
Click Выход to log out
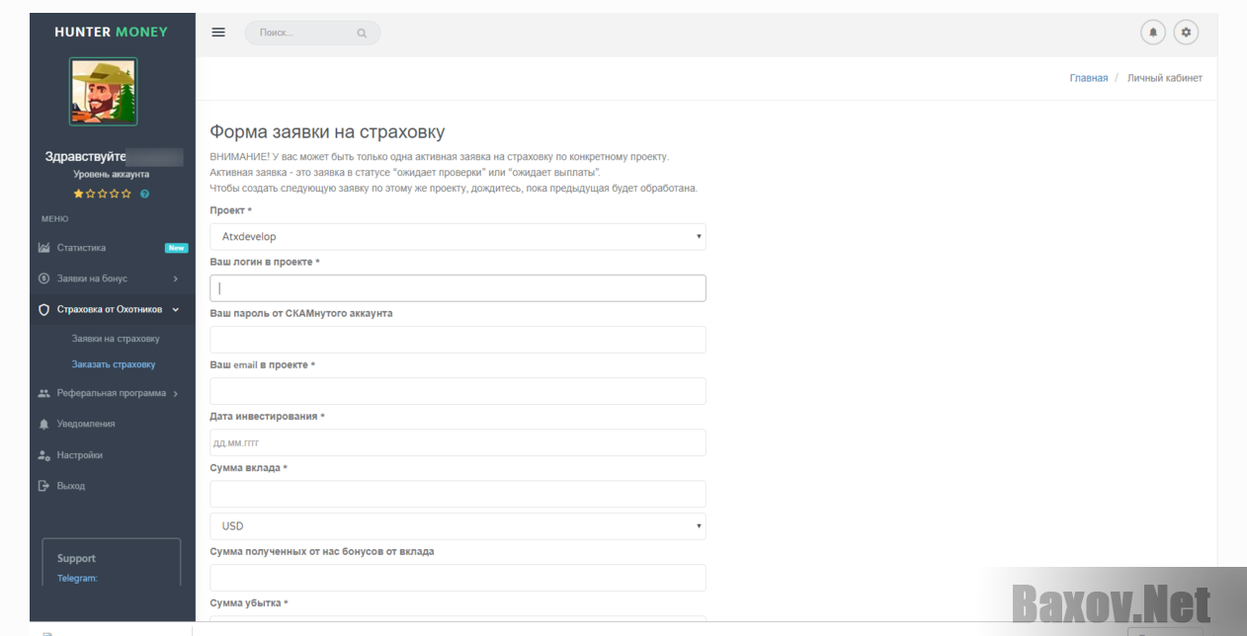[x=112, y=486]
